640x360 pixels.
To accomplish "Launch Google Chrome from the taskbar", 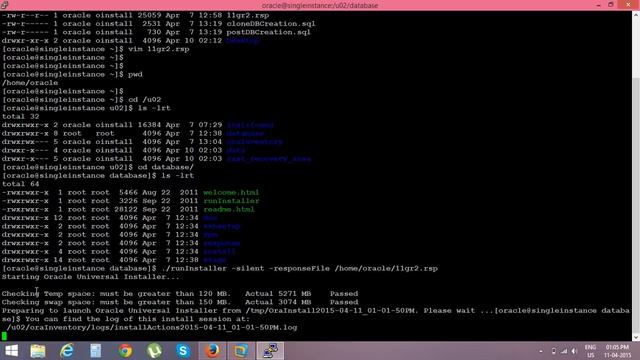I will coord(125,351).
